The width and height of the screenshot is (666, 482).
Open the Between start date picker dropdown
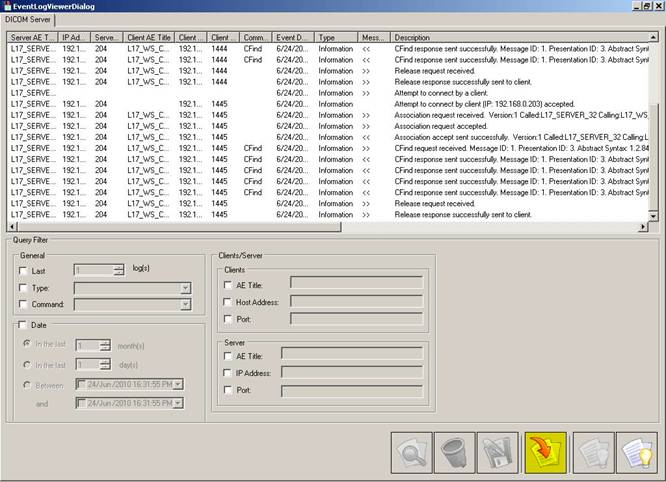click(x=178, y=384)
